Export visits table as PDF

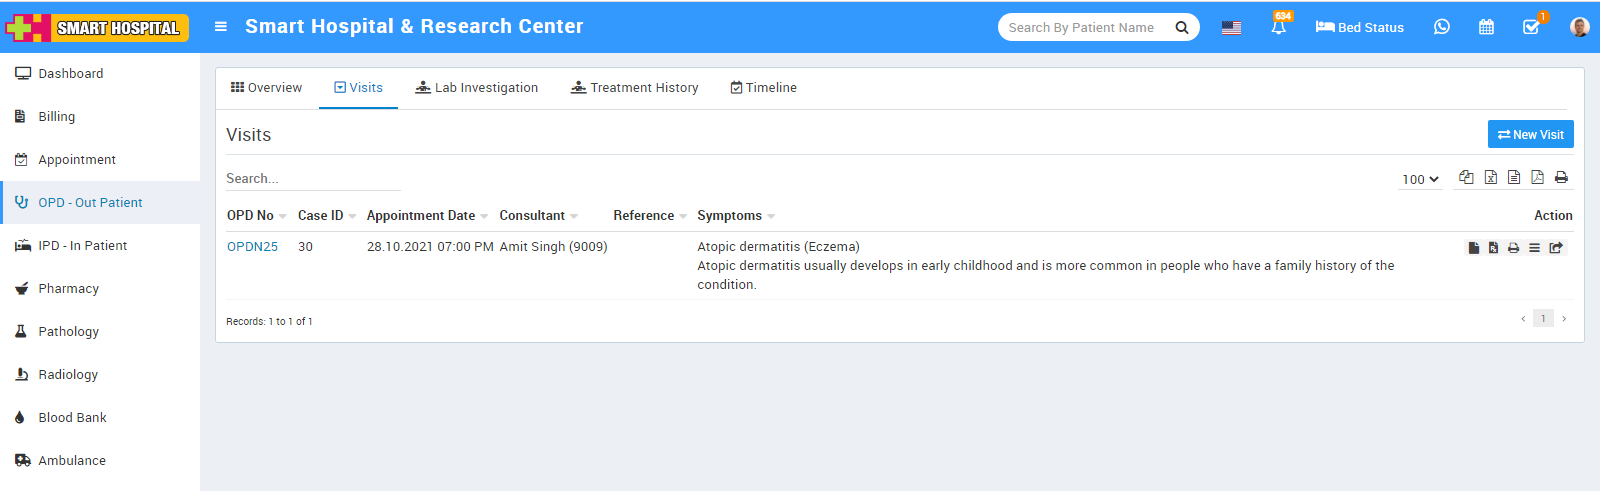(x=1537, y=178)
